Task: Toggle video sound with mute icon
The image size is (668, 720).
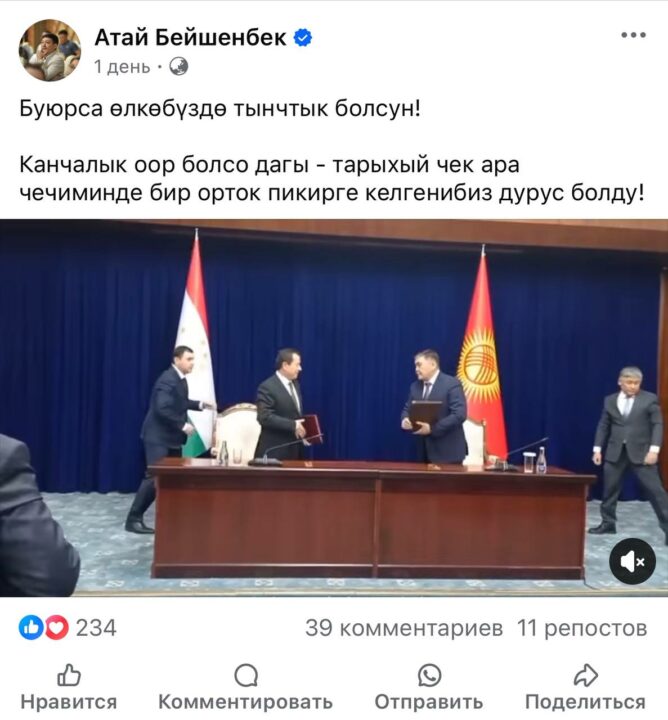Action: click(x=632, y=561)
